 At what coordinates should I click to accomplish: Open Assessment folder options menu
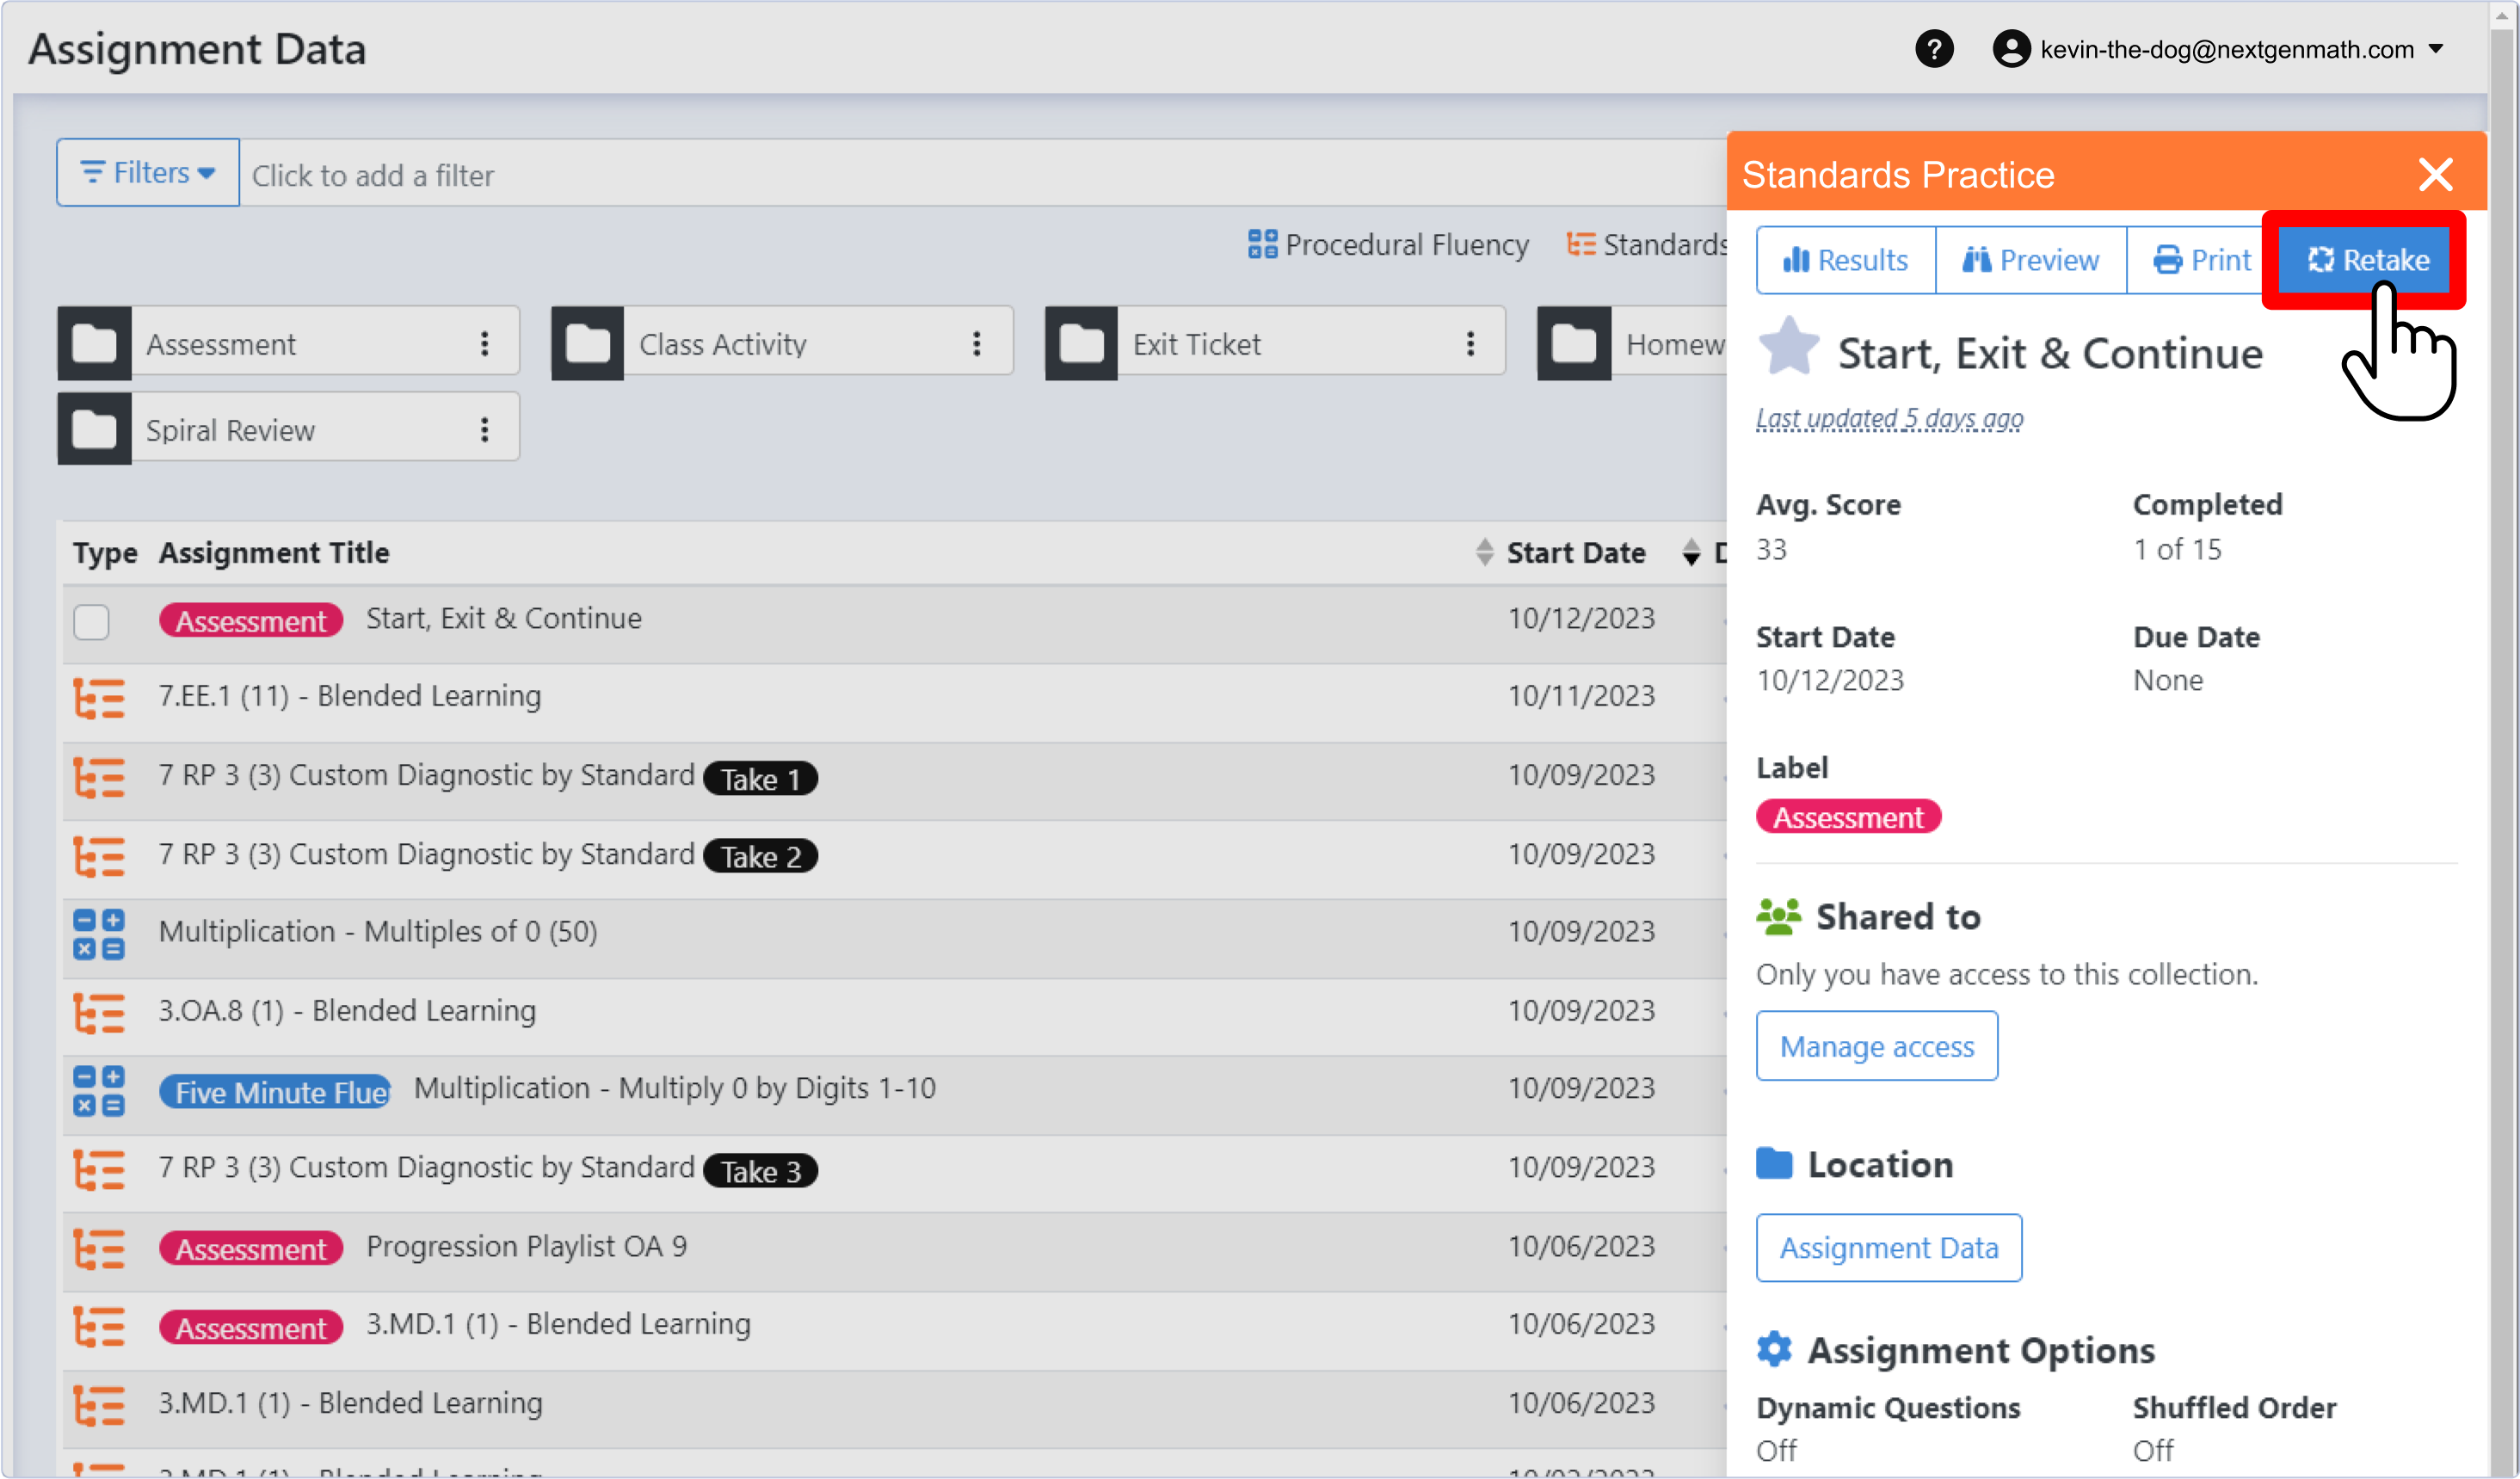point(485,344)
